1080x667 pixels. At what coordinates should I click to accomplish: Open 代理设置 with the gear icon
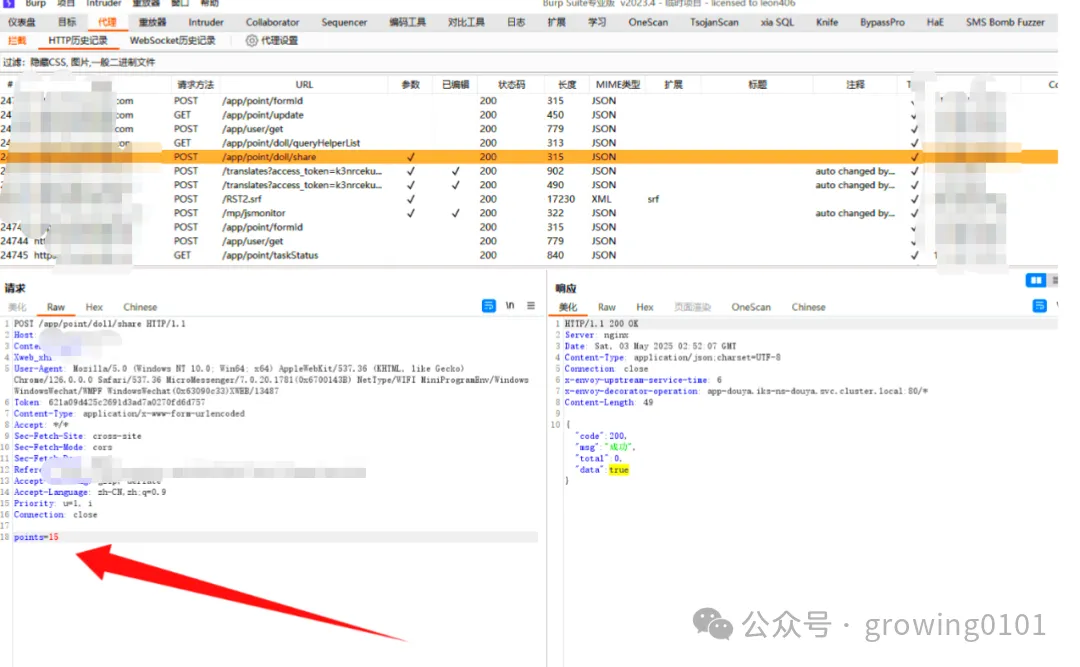[x=271, y=41]
